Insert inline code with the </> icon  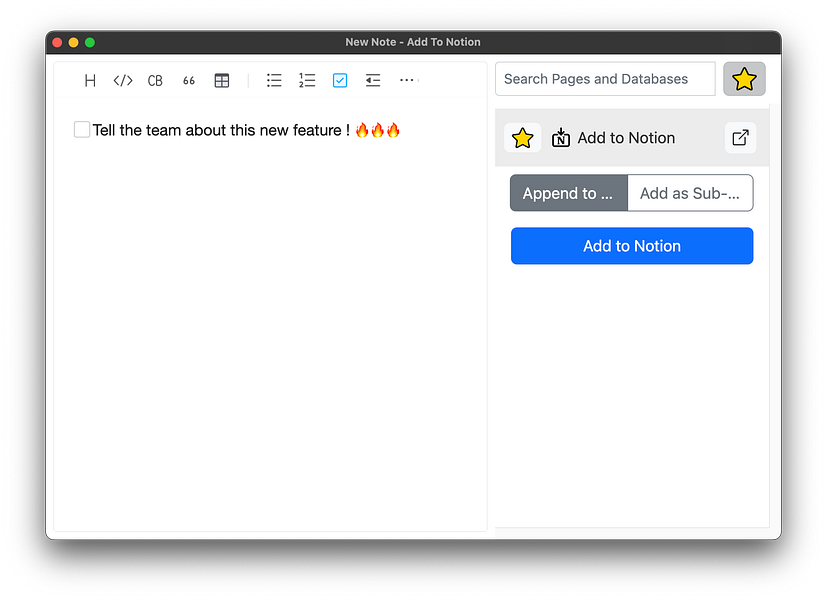pos(122,80)
